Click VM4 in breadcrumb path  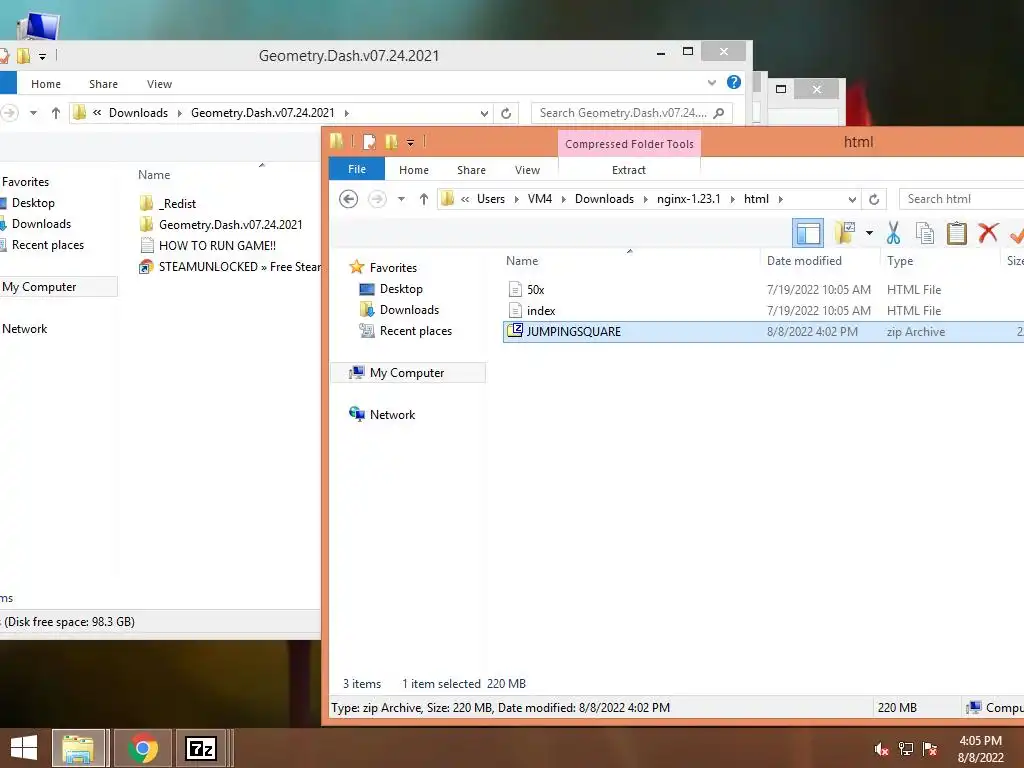pos(539,199)
